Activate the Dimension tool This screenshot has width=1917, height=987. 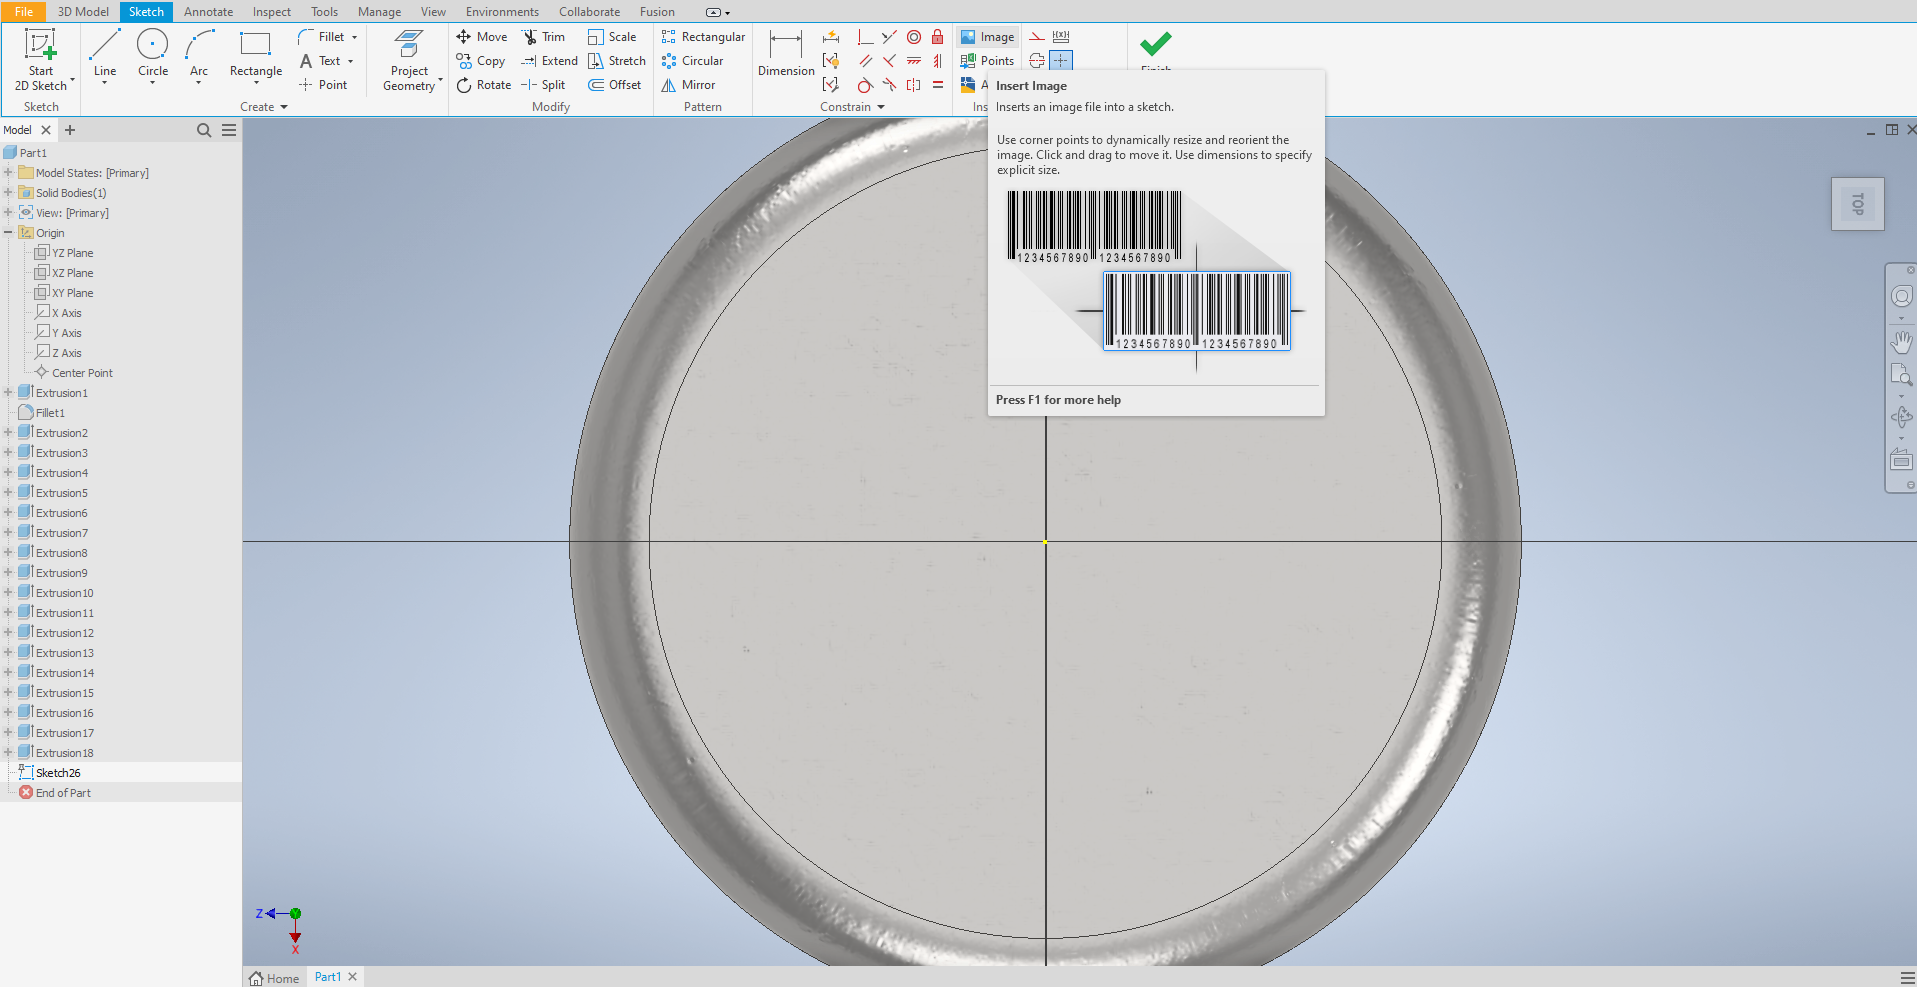(786, 53)
